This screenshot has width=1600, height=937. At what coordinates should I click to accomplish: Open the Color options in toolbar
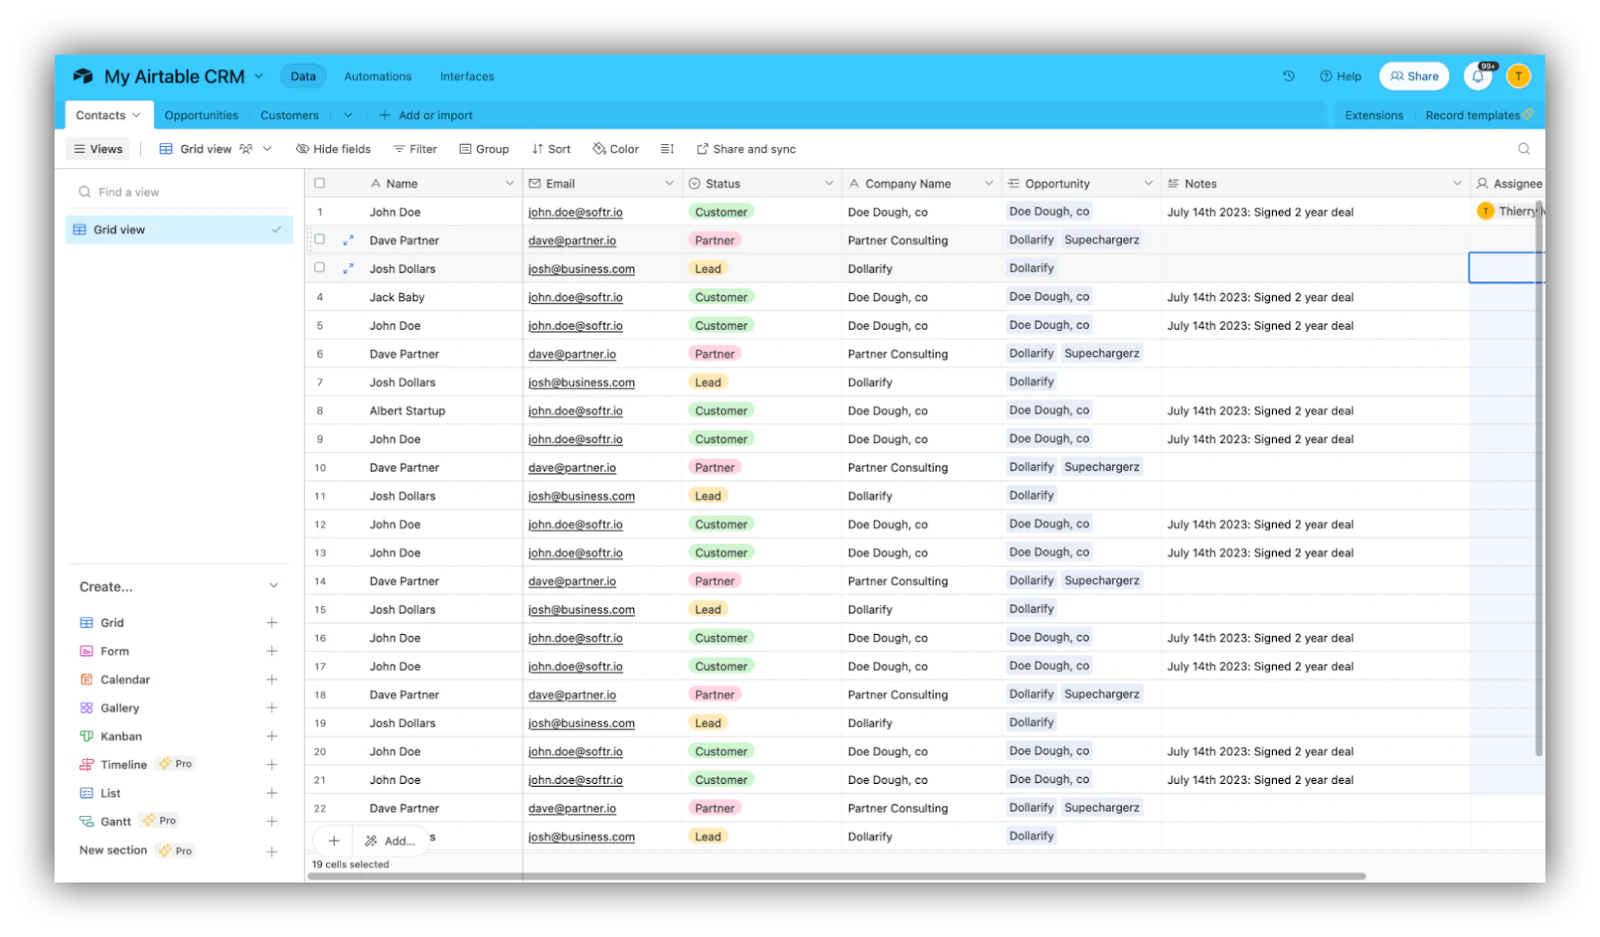(x=615, y=149)
